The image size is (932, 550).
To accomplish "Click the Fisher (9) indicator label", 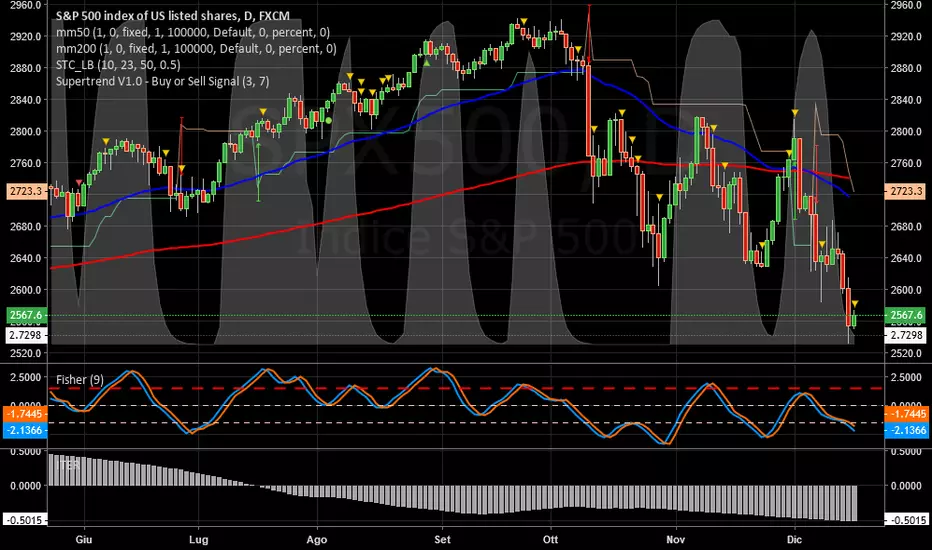I will (x=80, y=379).
